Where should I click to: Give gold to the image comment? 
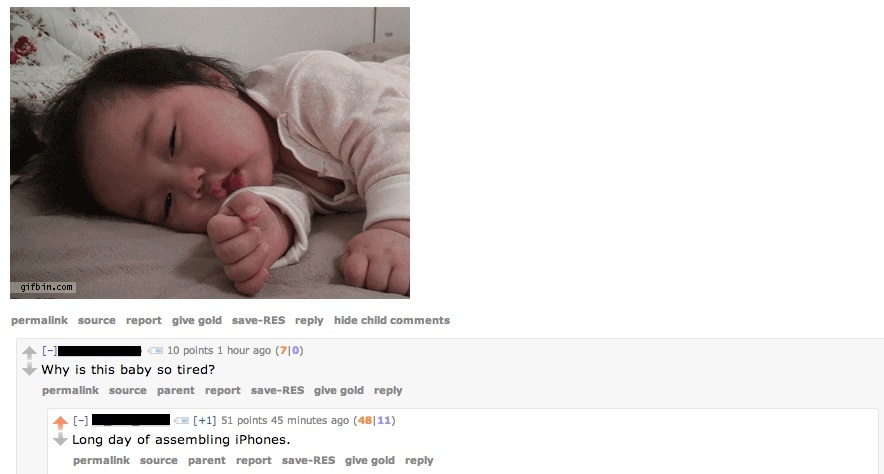pyautogui.click(x=197, y=320)
